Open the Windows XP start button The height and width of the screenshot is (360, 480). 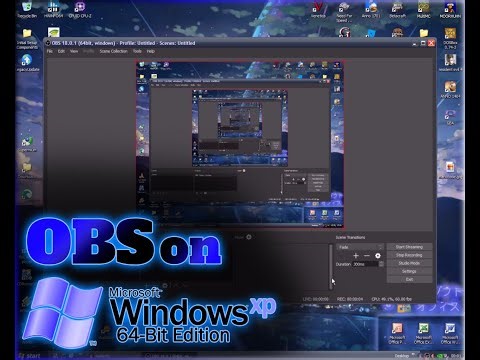tap(30, 356)
